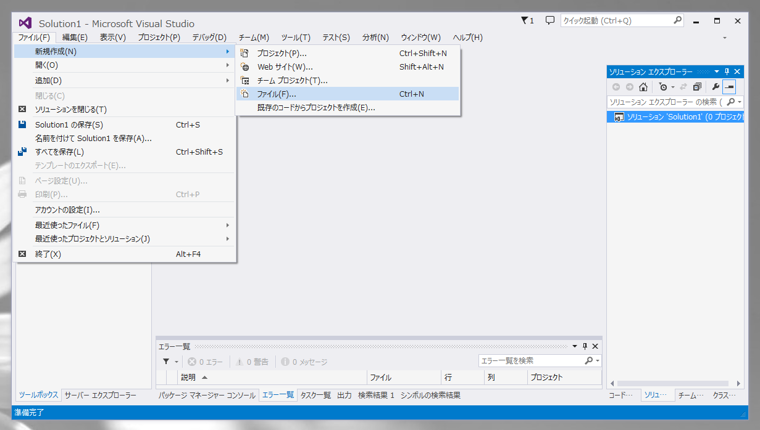The width and height of the screenshot is (760, 430).
Task: Choose create project from existing code item
Action: tap(348, 108)
